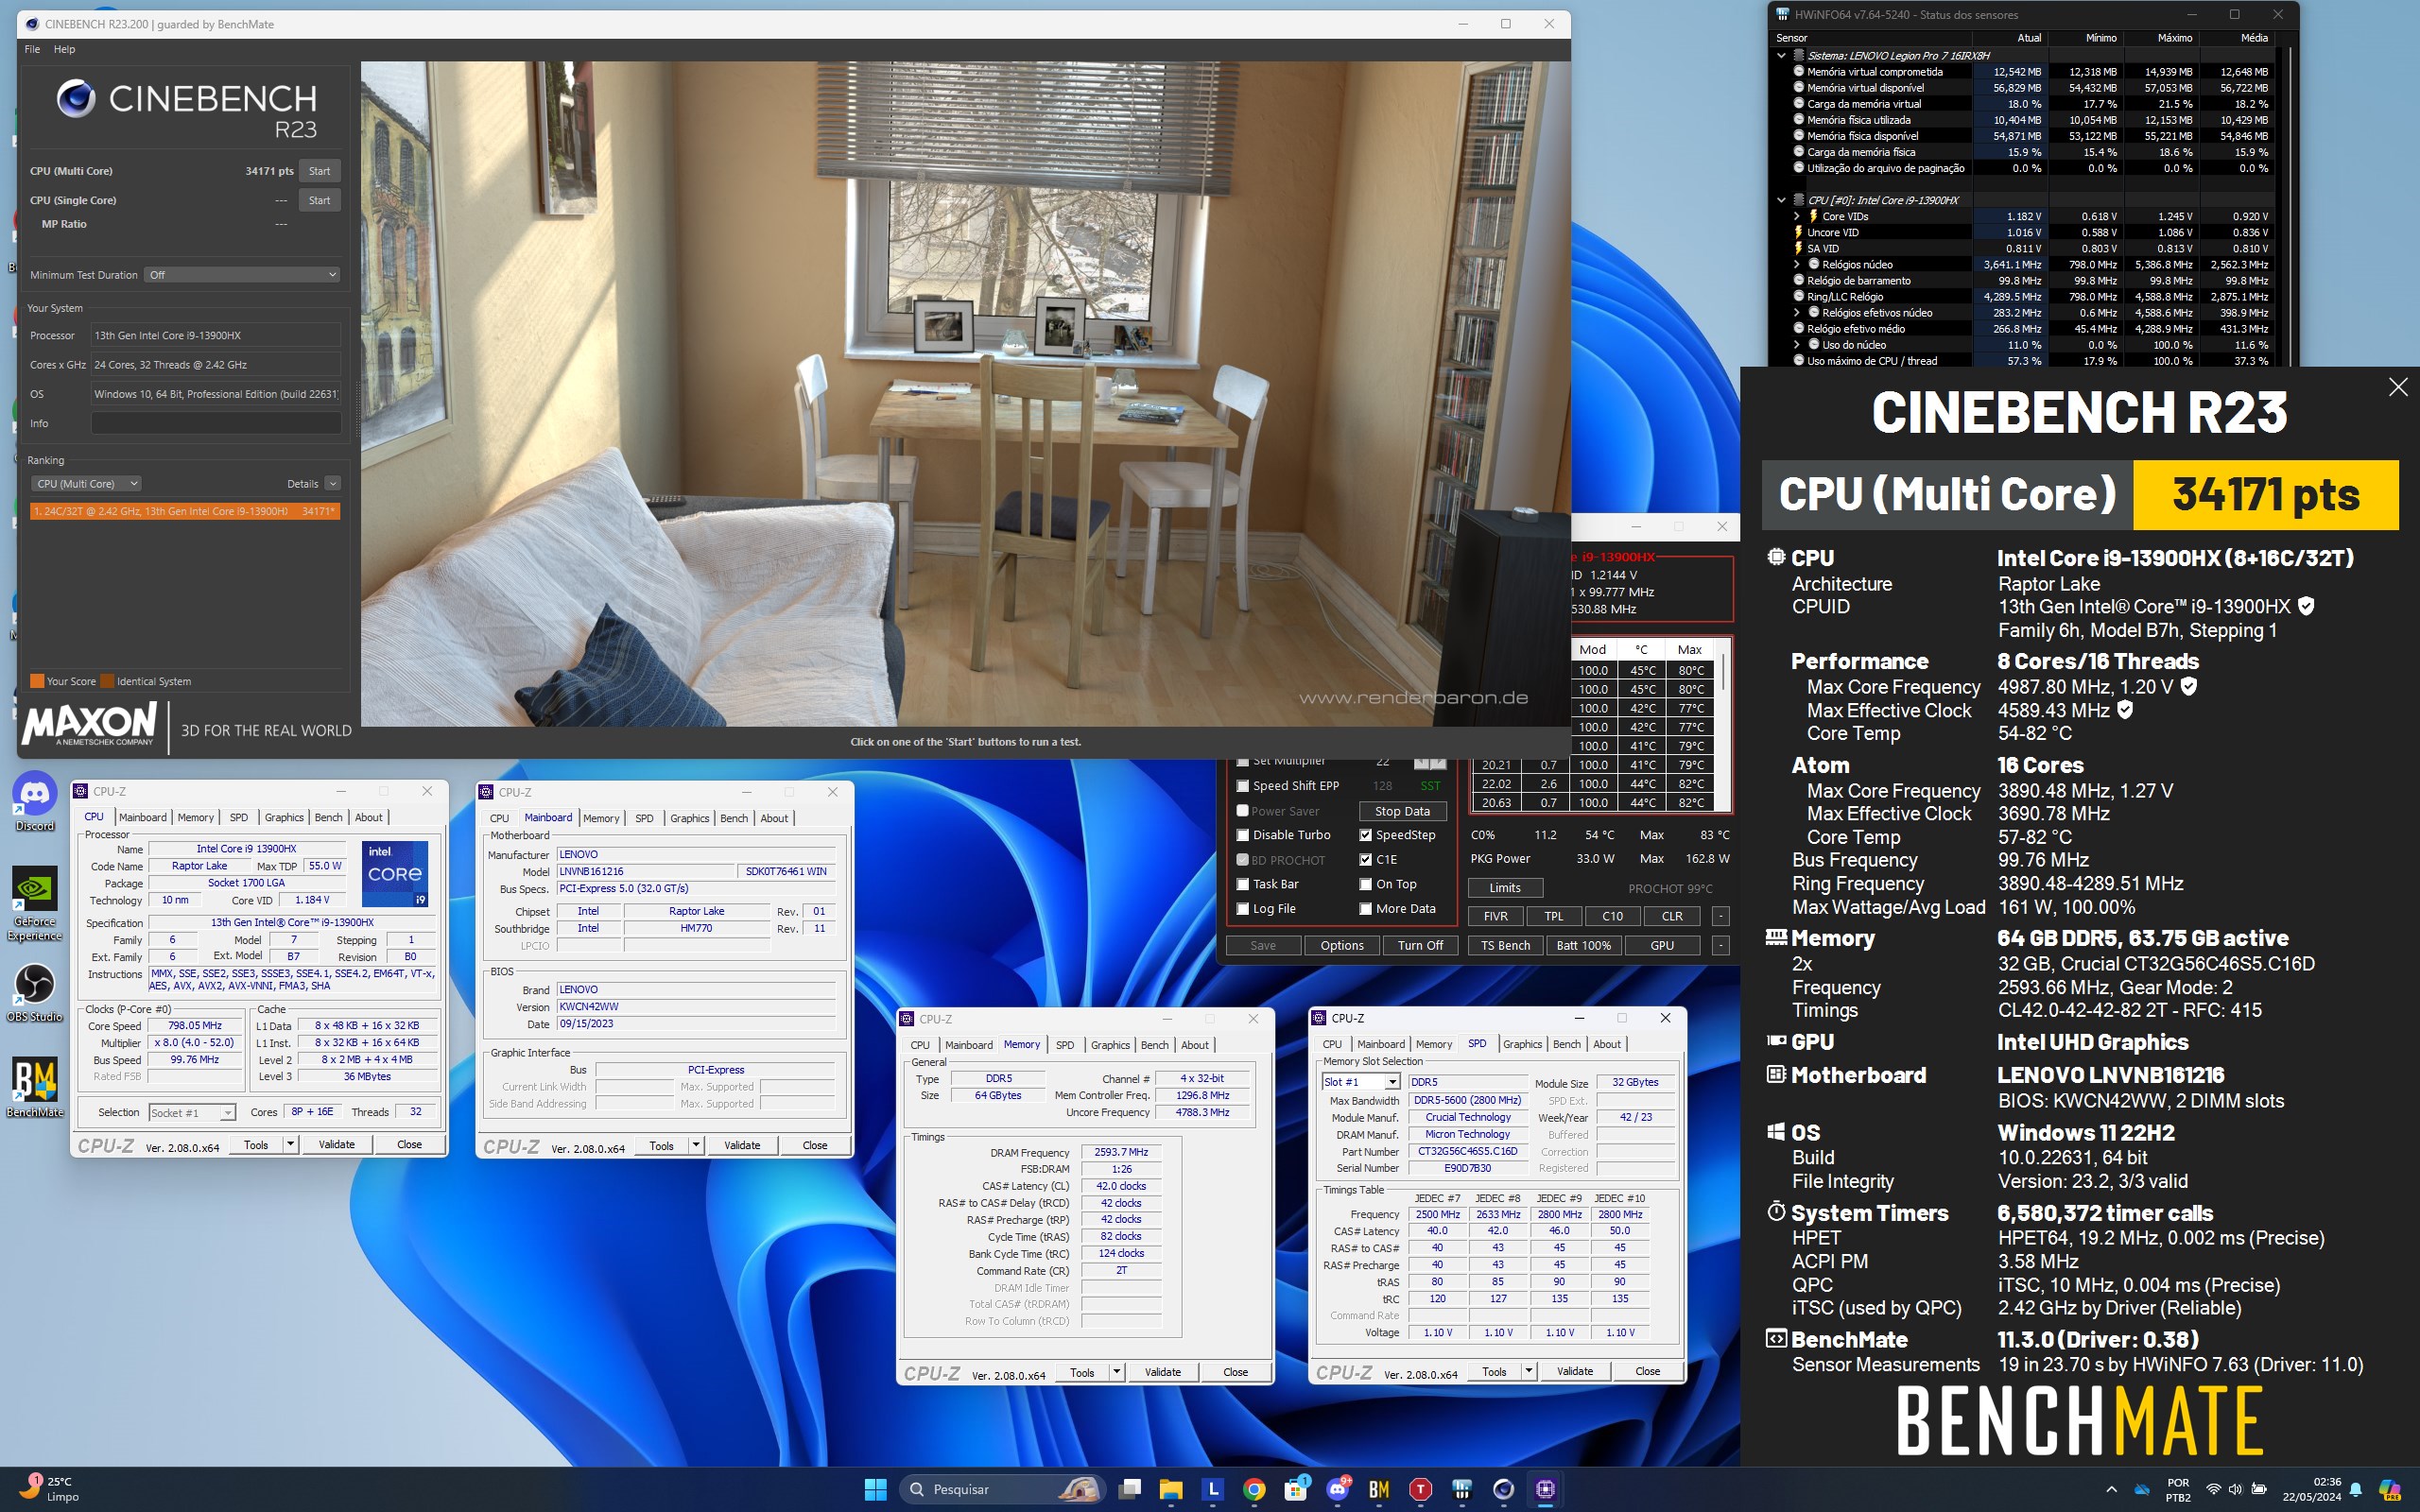
Task: Open OneDrive from the system tray
Action: pos(2141,1489)
